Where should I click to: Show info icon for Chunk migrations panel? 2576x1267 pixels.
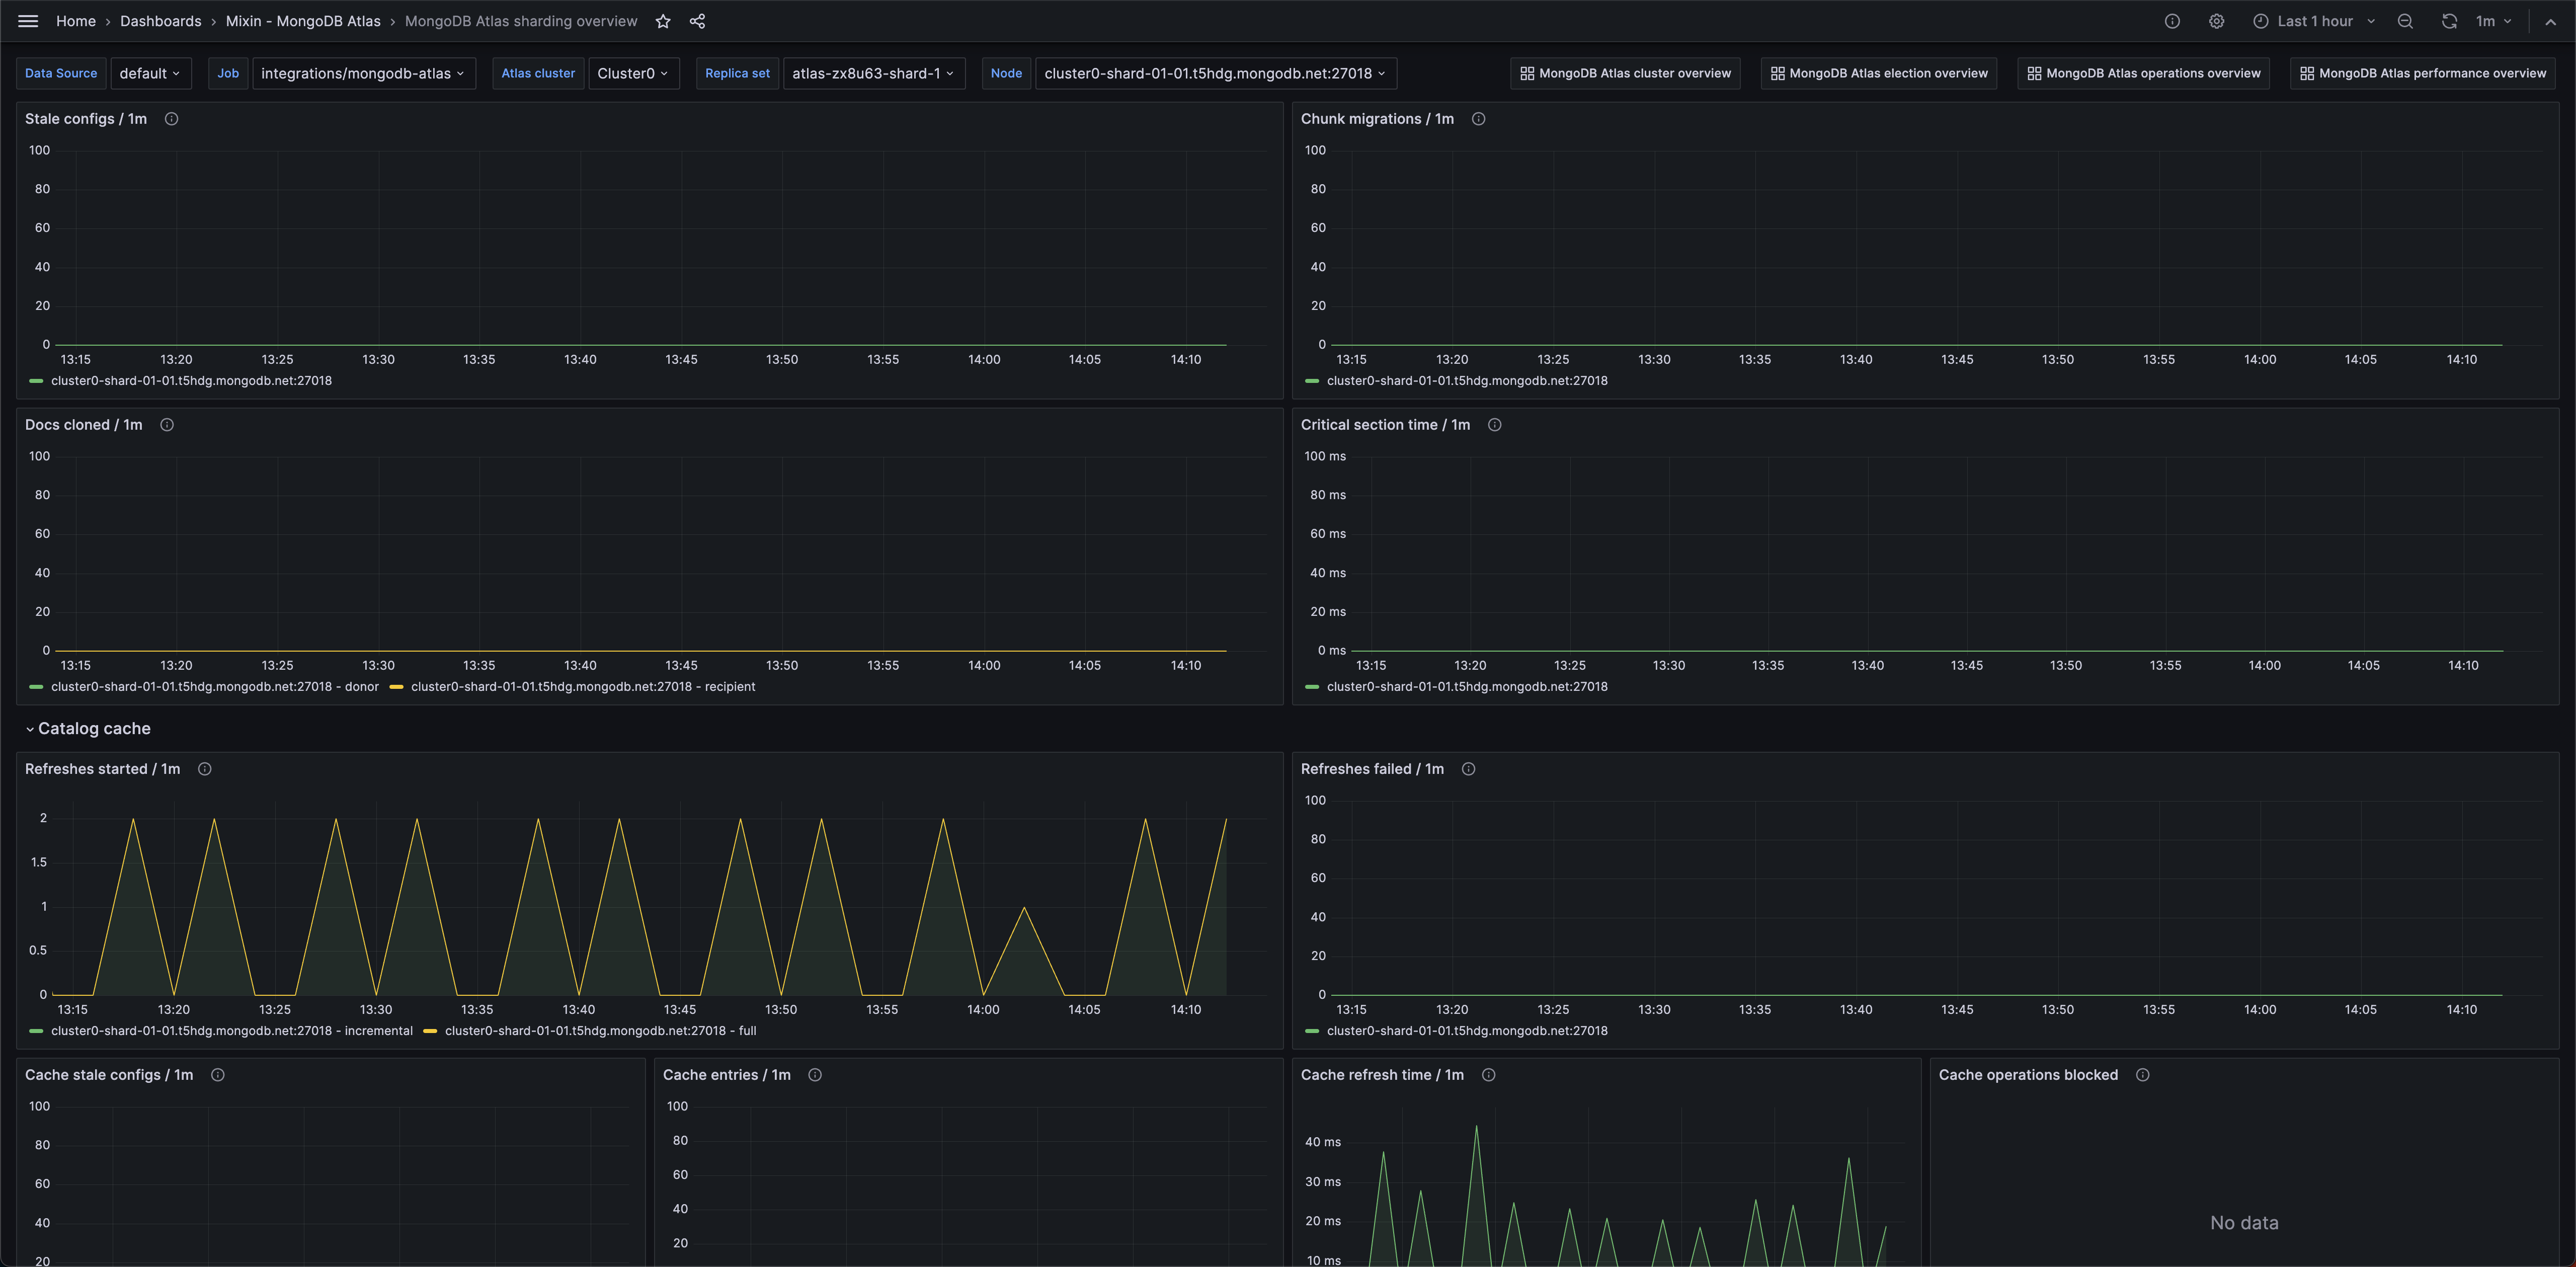(1478, 119)
